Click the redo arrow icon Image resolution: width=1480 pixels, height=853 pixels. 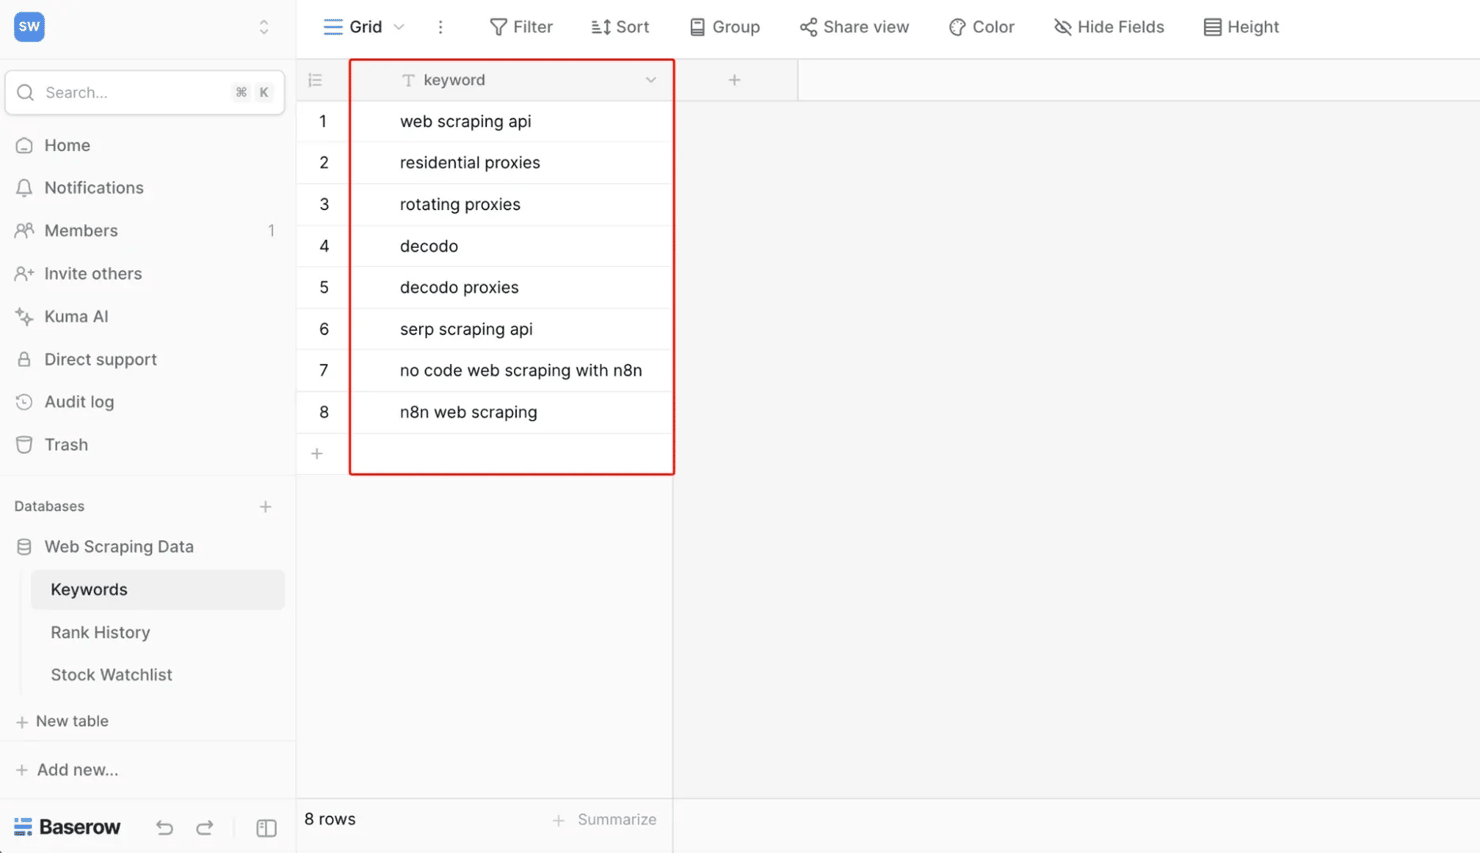pyautogui.click(x=205, y=828)
